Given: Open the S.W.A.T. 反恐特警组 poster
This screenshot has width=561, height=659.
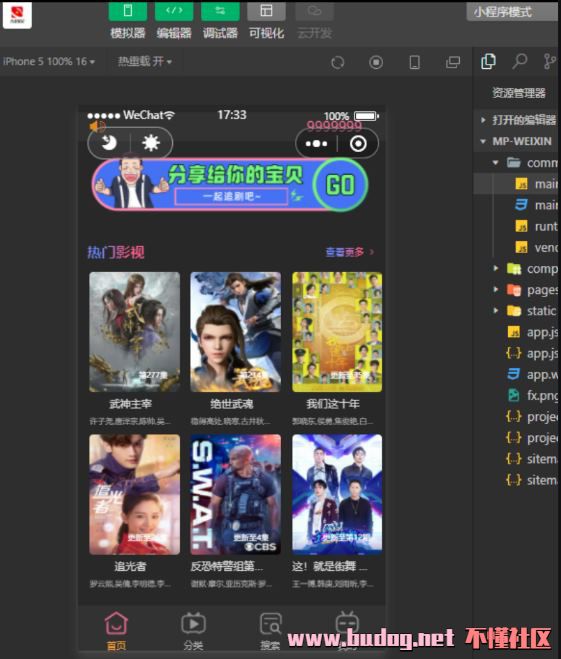Looking at the screenshot, I should click(235, 494).
